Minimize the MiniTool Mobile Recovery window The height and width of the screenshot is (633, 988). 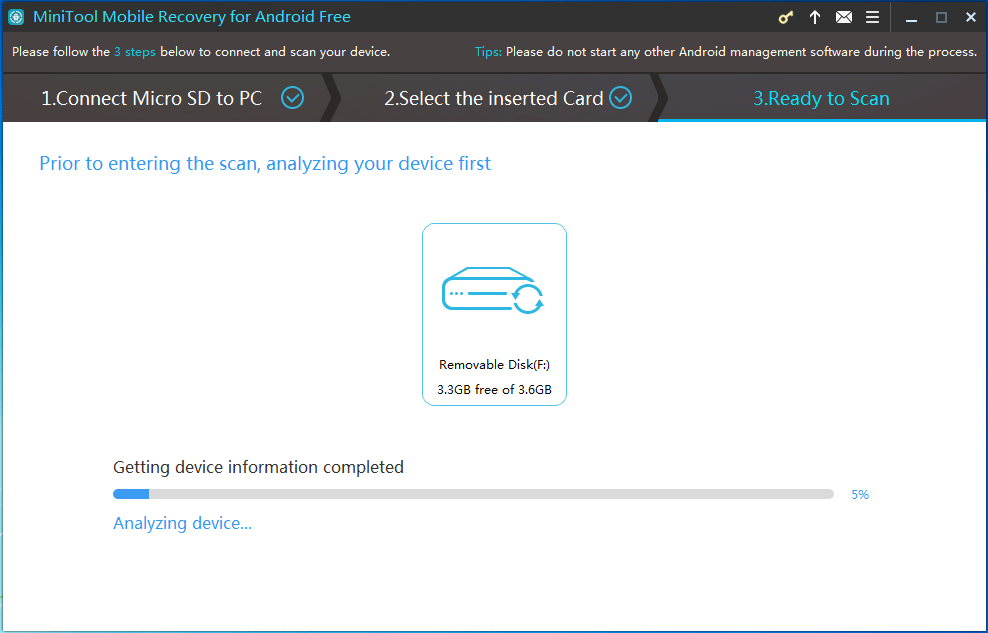click(911, 17)
